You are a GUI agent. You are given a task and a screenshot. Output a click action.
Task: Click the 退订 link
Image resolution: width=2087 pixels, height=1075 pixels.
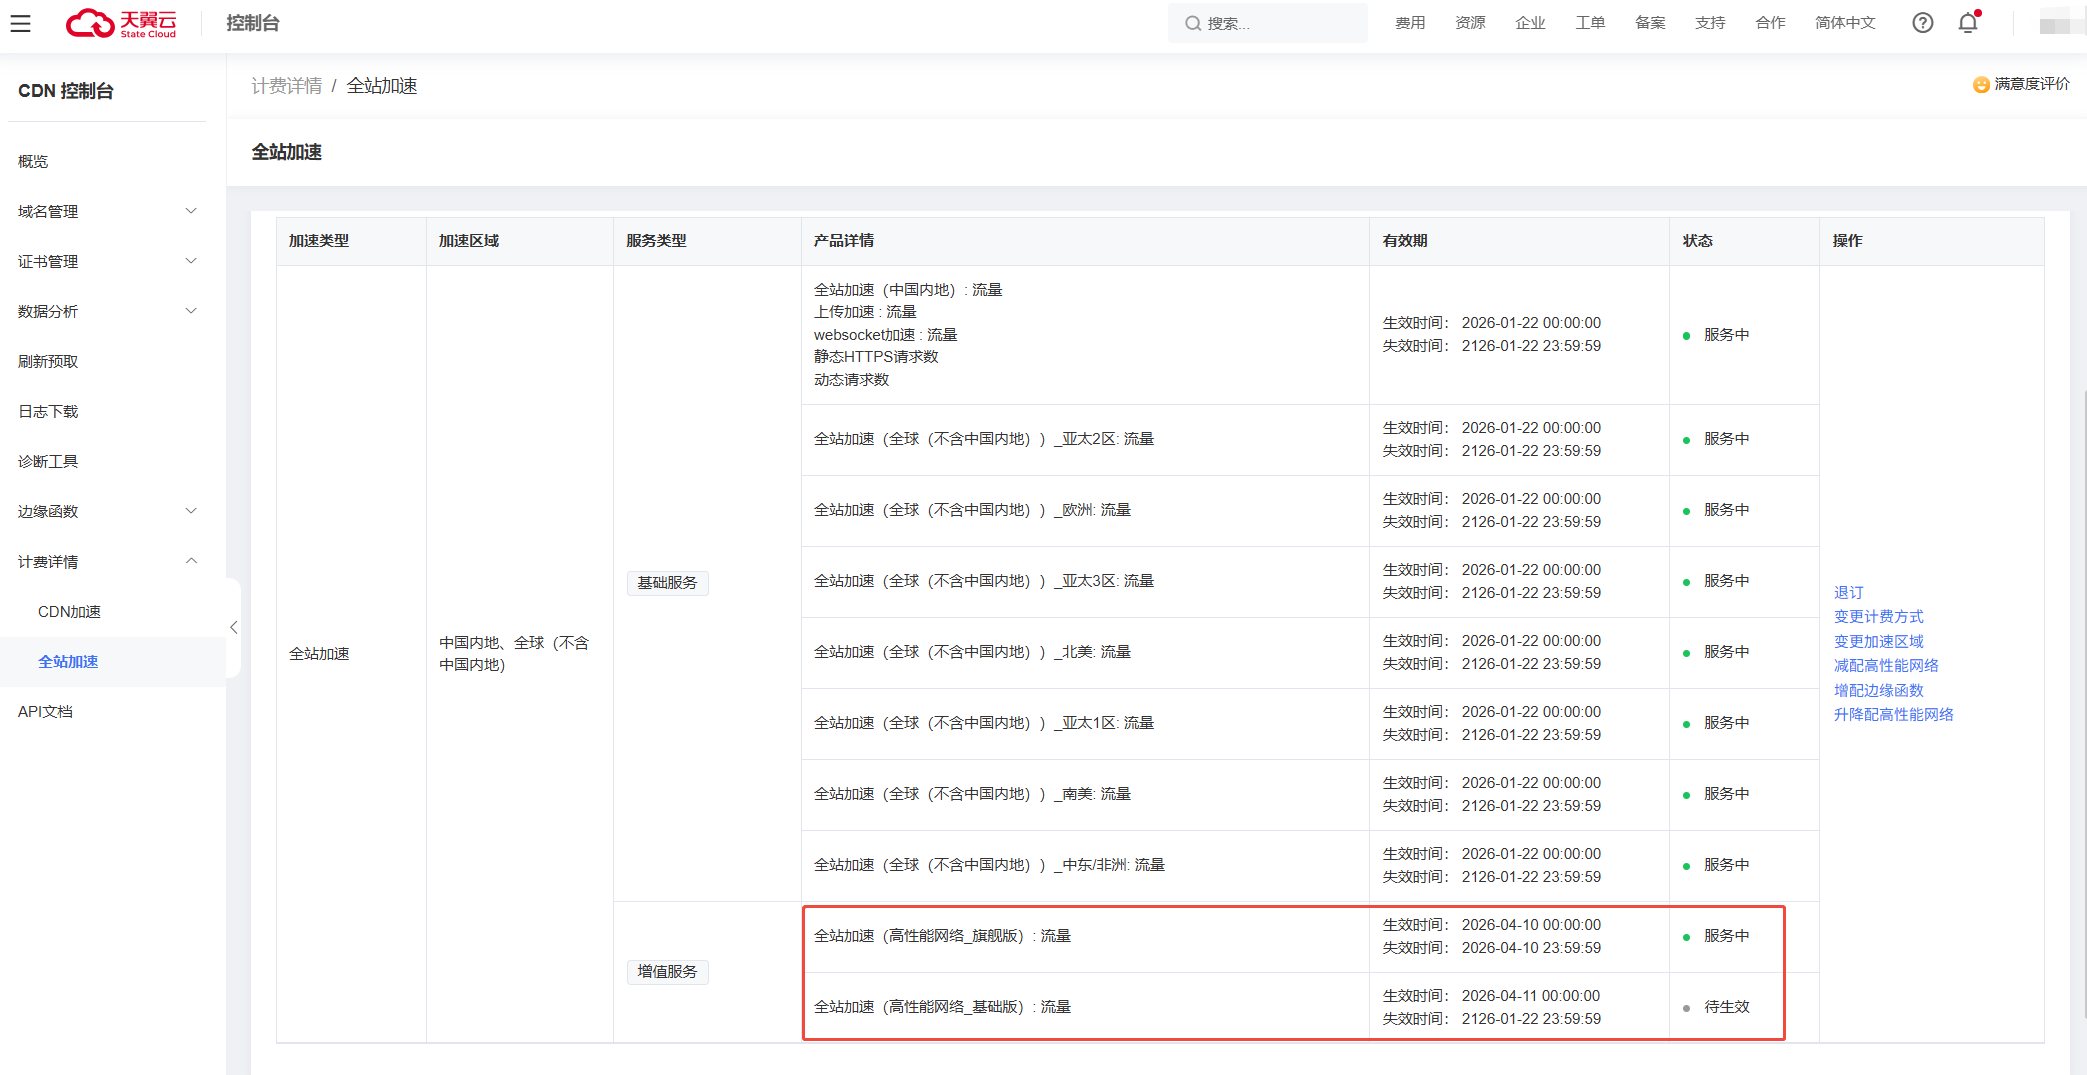pos(1848,593)
